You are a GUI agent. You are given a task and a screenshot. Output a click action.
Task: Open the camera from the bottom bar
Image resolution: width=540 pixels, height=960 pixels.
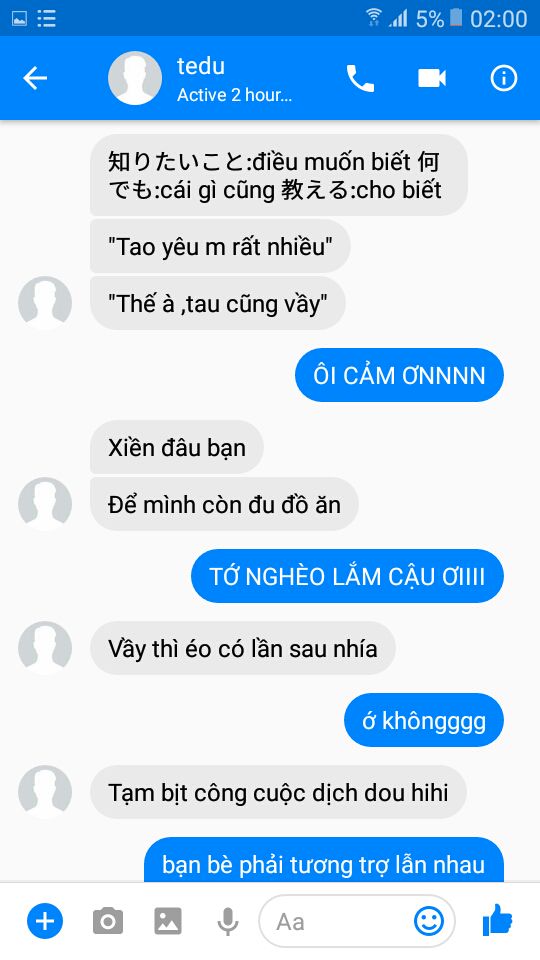point(108,921)
